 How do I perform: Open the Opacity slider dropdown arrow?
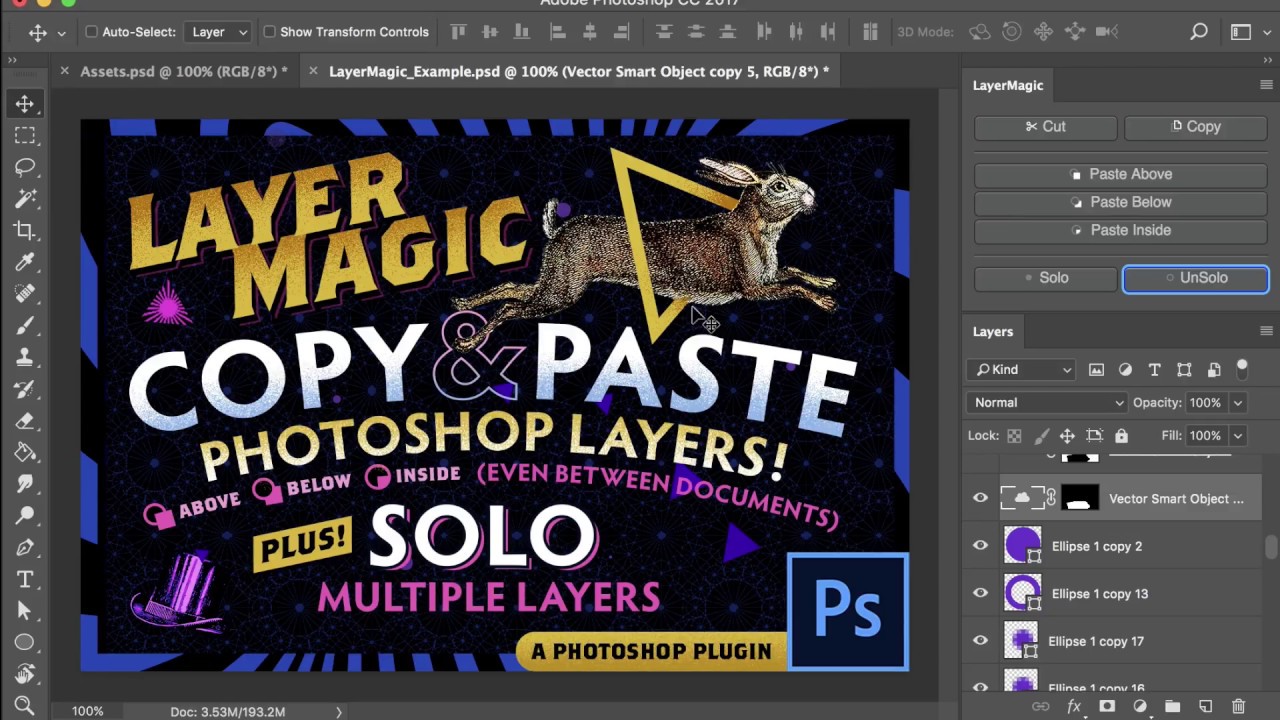point(1238,403)
